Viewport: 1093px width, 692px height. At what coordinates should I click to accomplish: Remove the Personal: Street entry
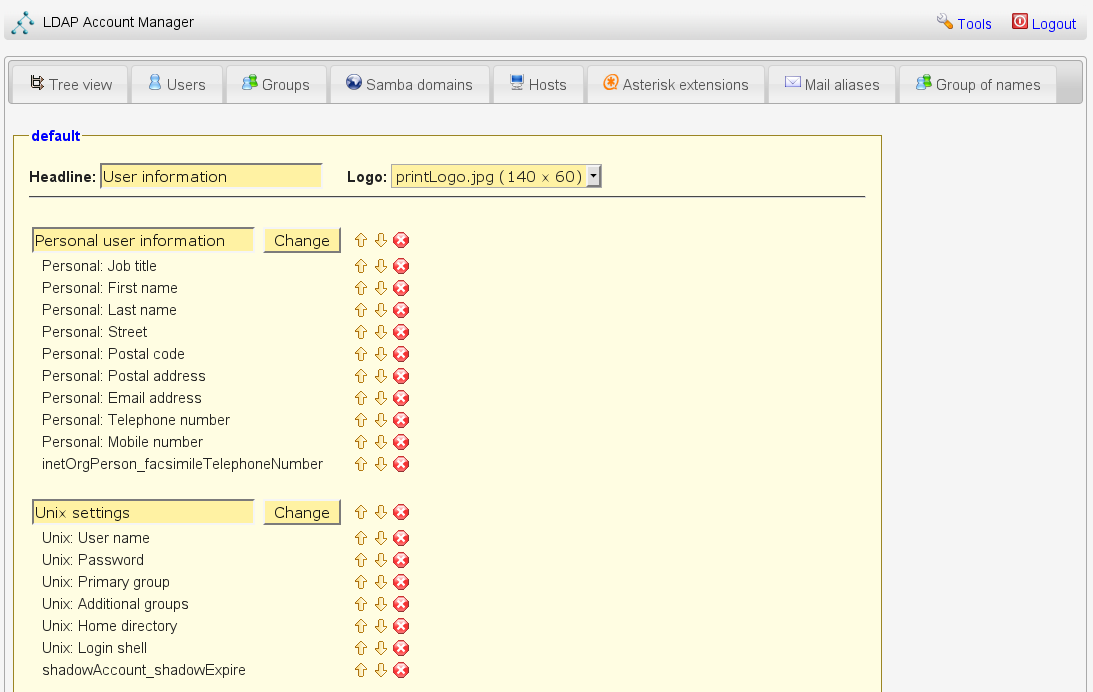pos(401,332)
